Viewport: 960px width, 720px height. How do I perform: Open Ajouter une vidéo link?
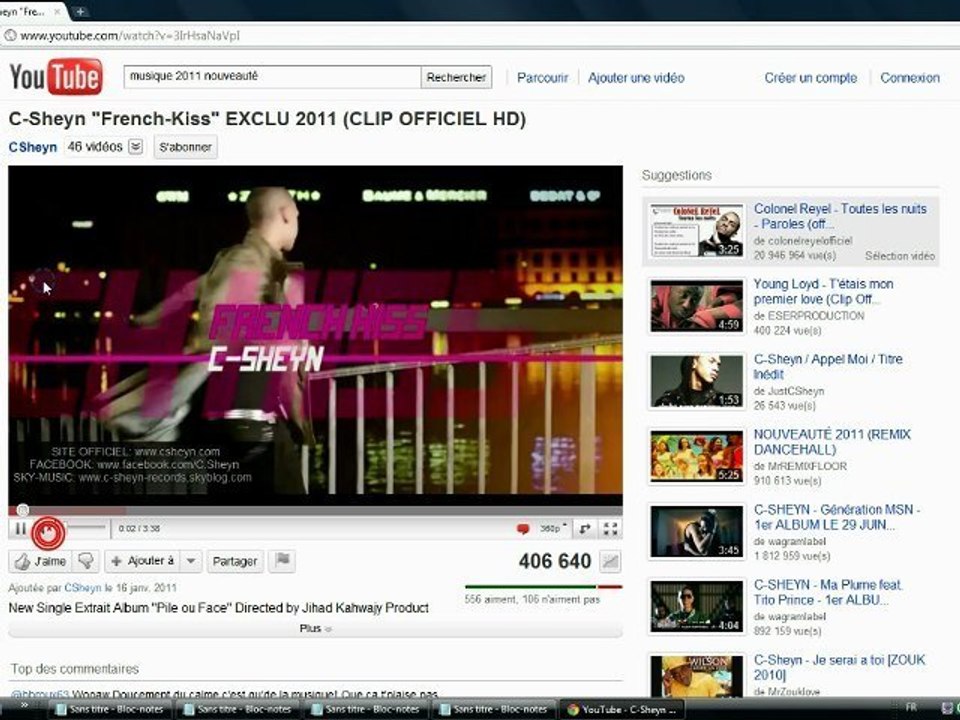636,78
